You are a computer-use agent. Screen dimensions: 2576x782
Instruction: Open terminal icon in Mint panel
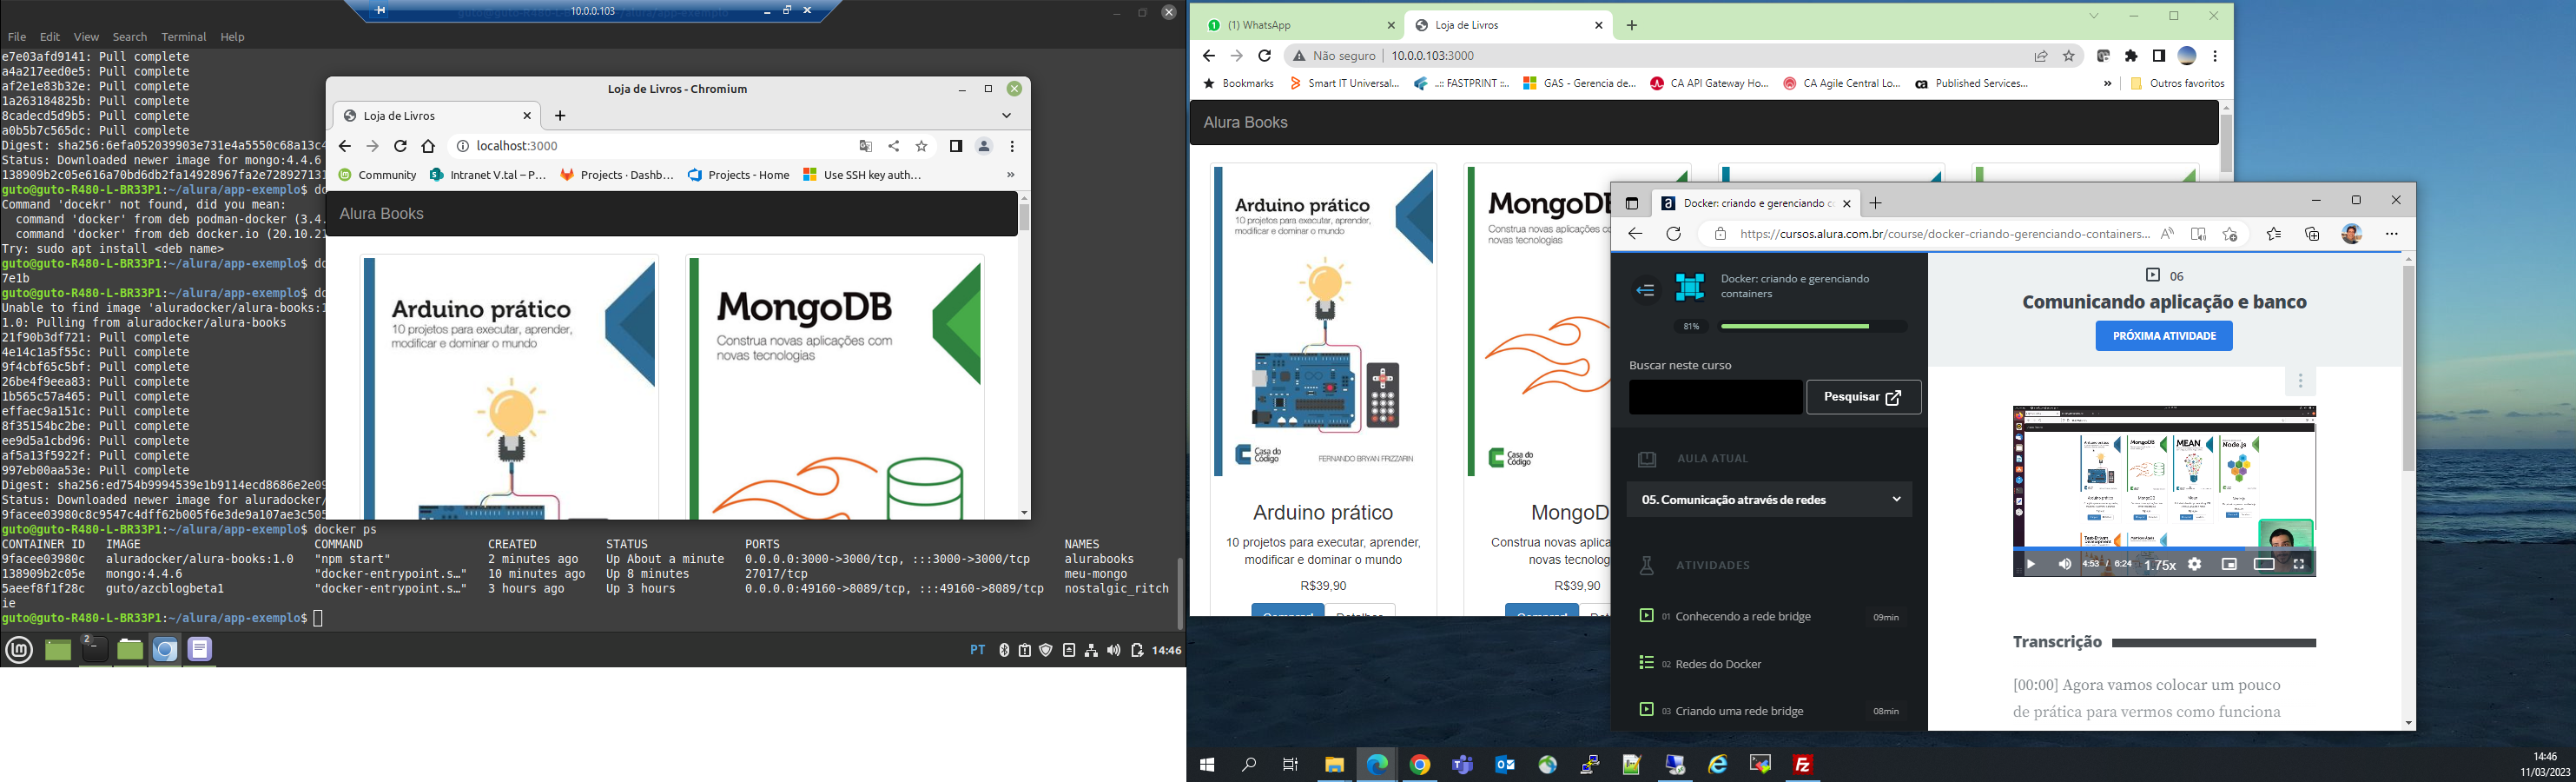click(x=93, y=650)
